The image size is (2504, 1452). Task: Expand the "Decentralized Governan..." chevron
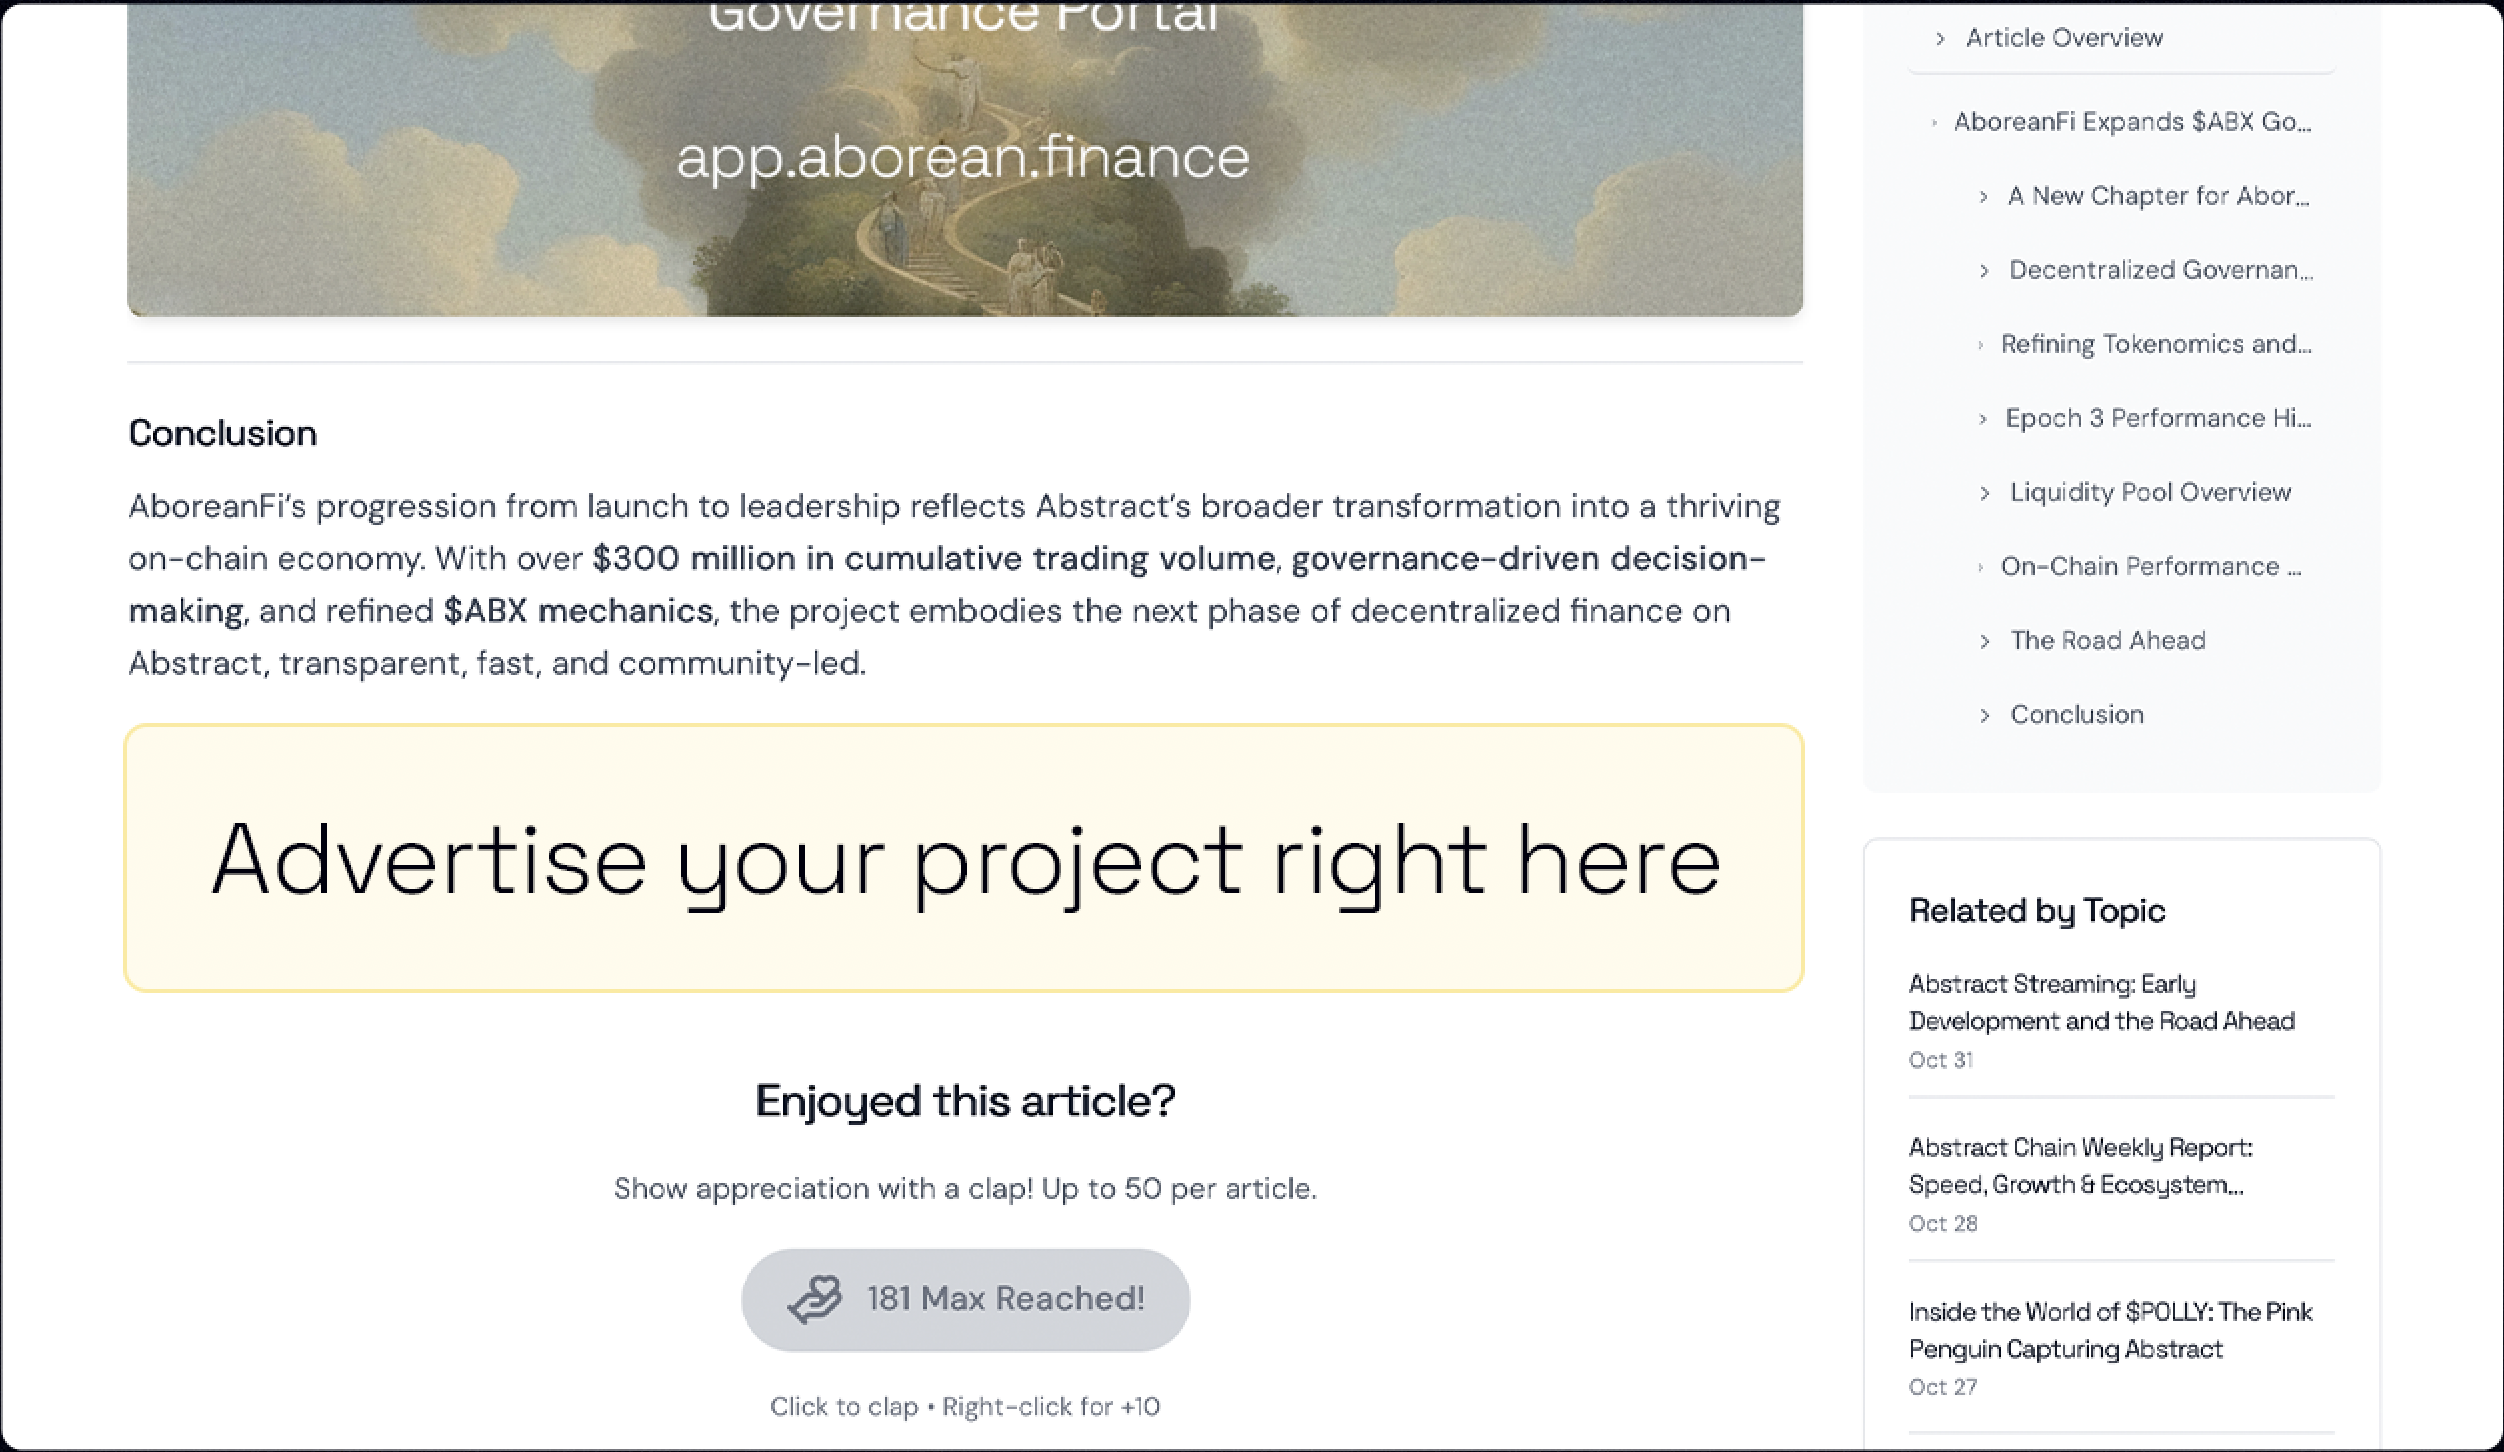1983,270
